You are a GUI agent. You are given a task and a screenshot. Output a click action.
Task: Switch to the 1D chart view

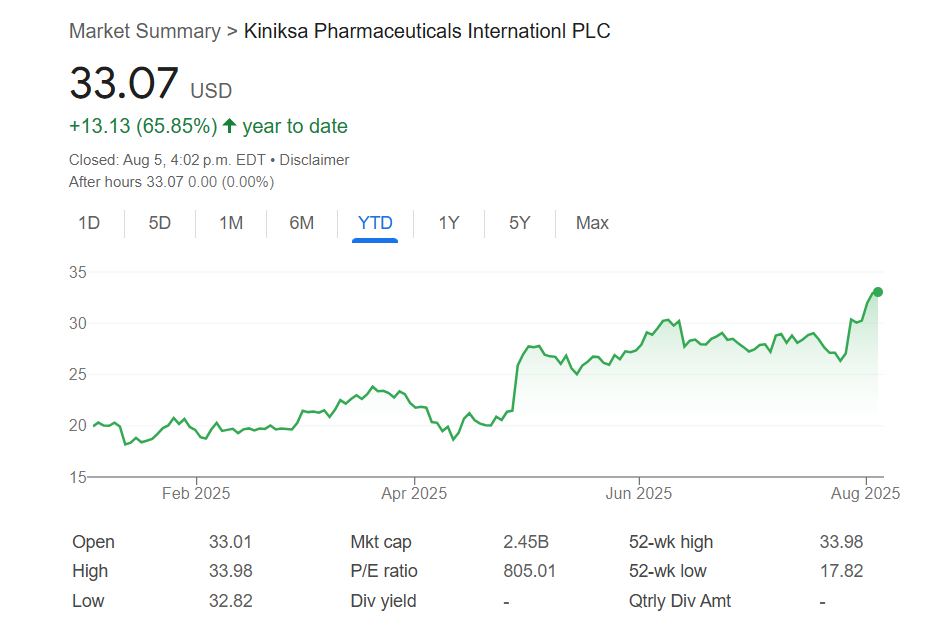click(89, 223)
